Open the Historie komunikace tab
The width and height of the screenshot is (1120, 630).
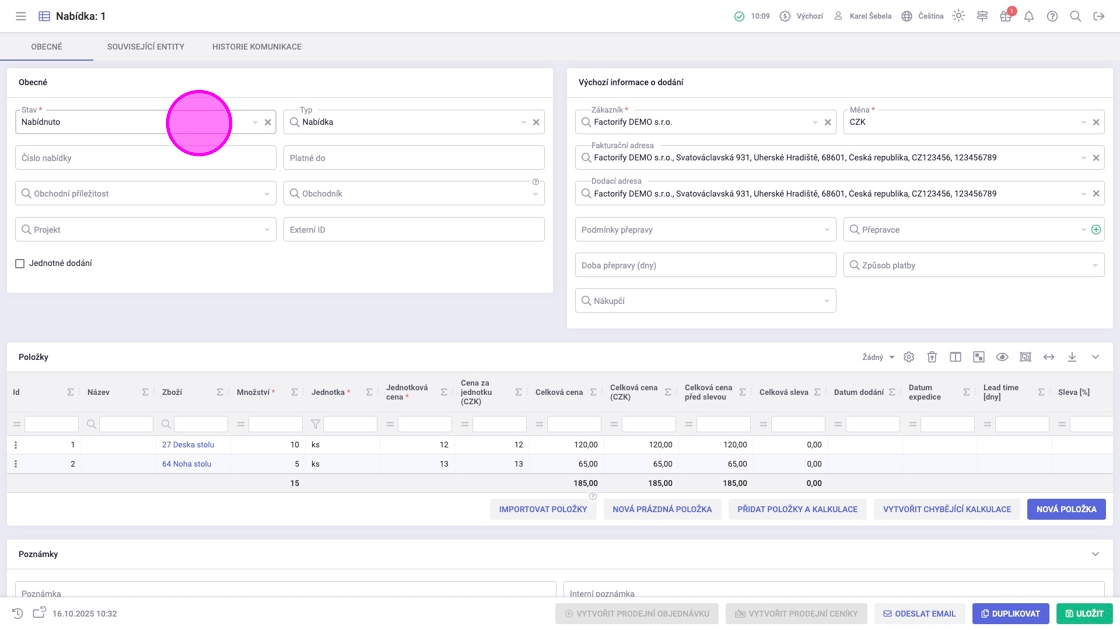coord(256,47)
